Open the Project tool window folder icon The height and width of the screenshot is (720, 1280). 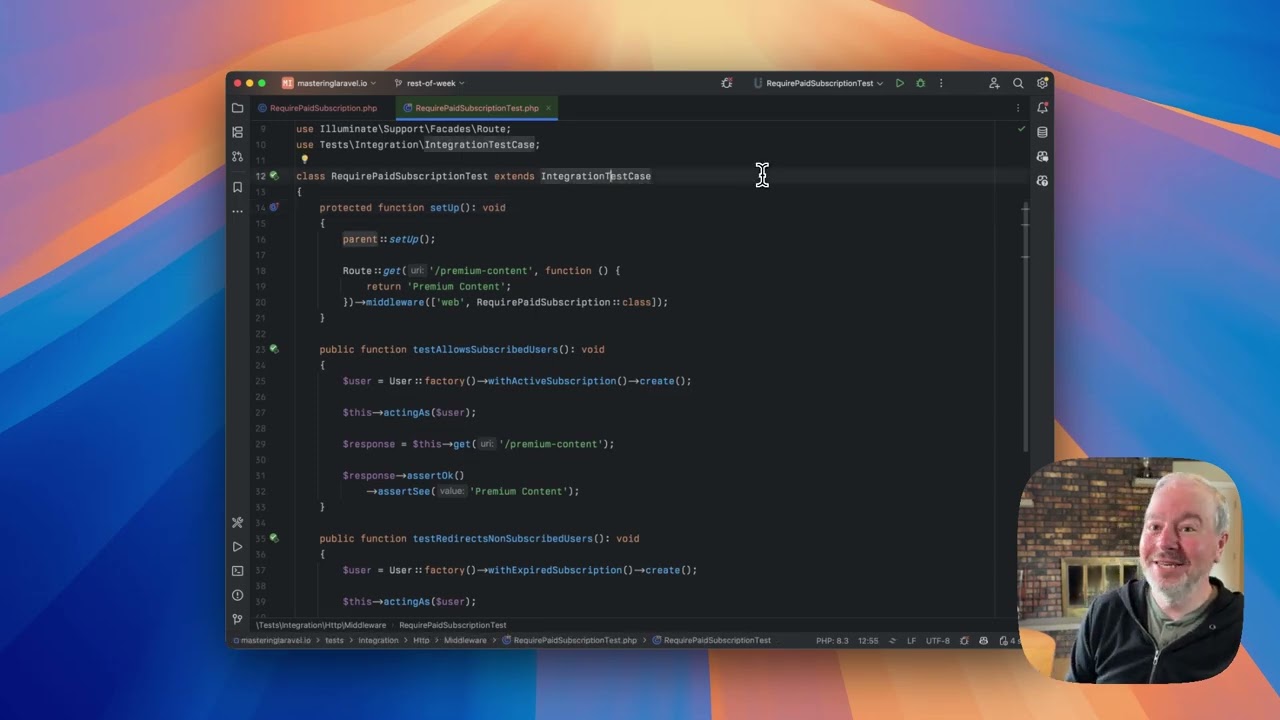(237, 108)
